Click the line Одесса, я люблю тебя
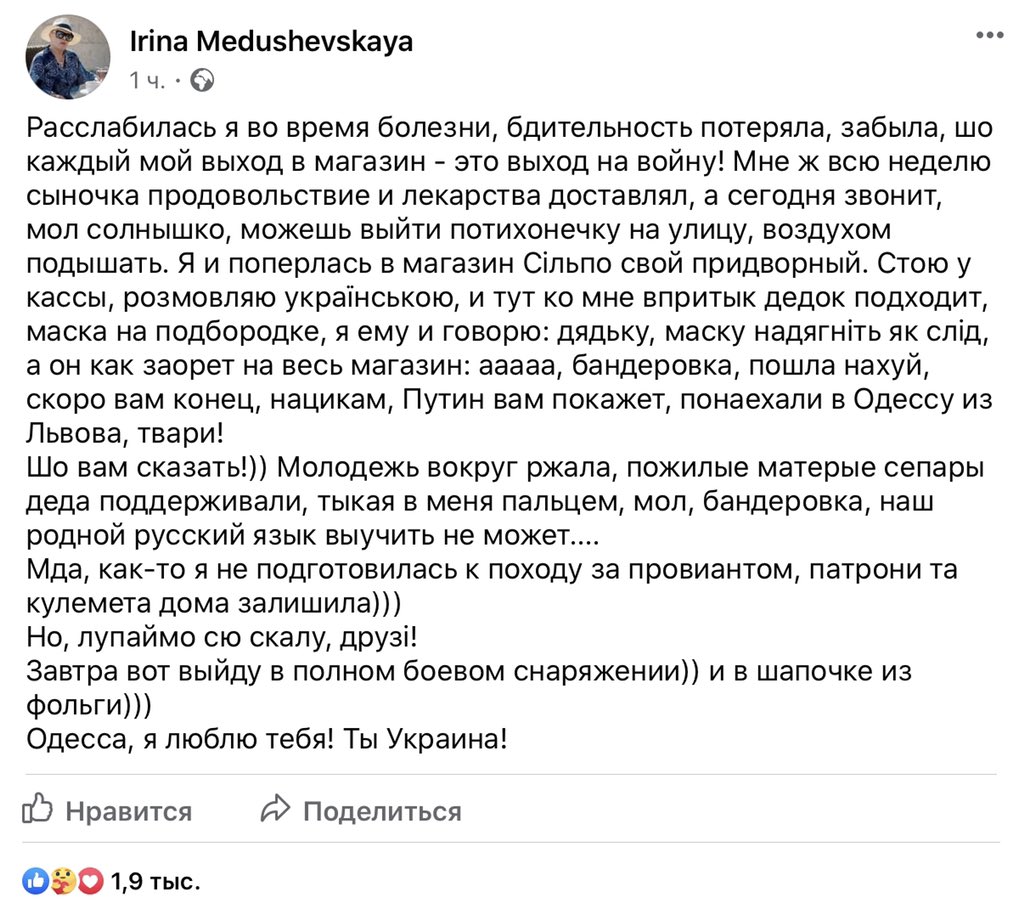Viewport: 1024px width, 914px height. [x=266, y=738]
